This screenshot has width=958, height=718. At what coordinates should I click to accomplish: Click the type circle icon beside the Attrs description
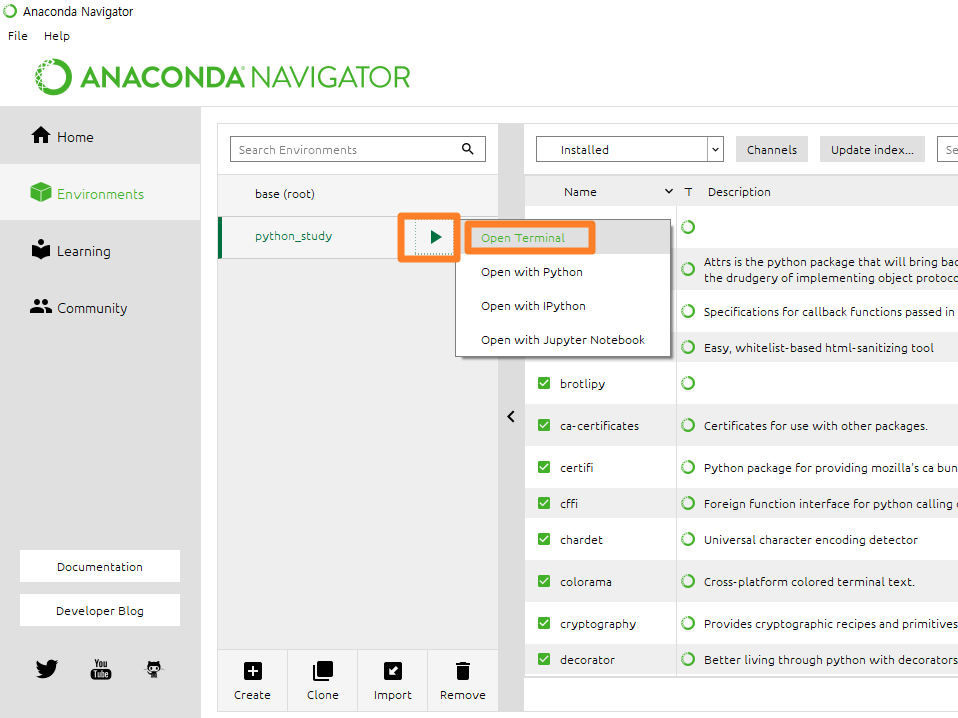point(688,269)
